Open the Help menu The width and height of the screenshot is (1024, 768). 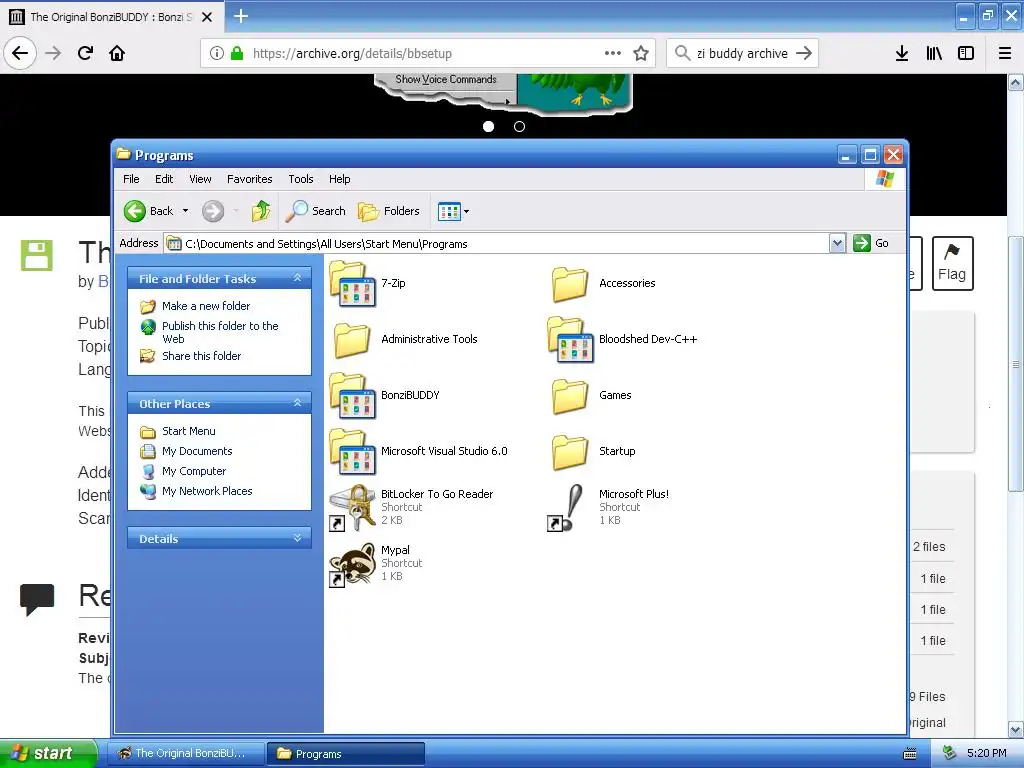340,179
